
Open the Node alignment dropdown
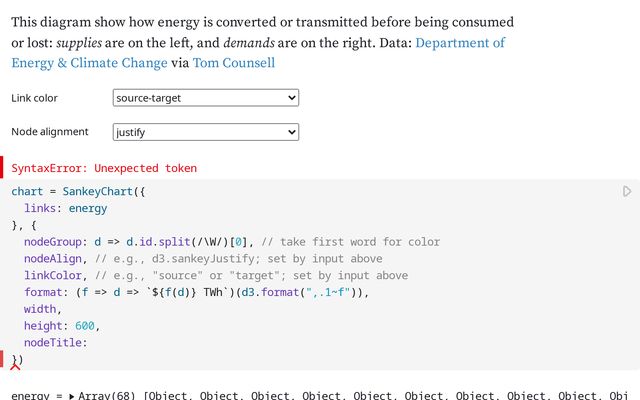tap(206, 131)
